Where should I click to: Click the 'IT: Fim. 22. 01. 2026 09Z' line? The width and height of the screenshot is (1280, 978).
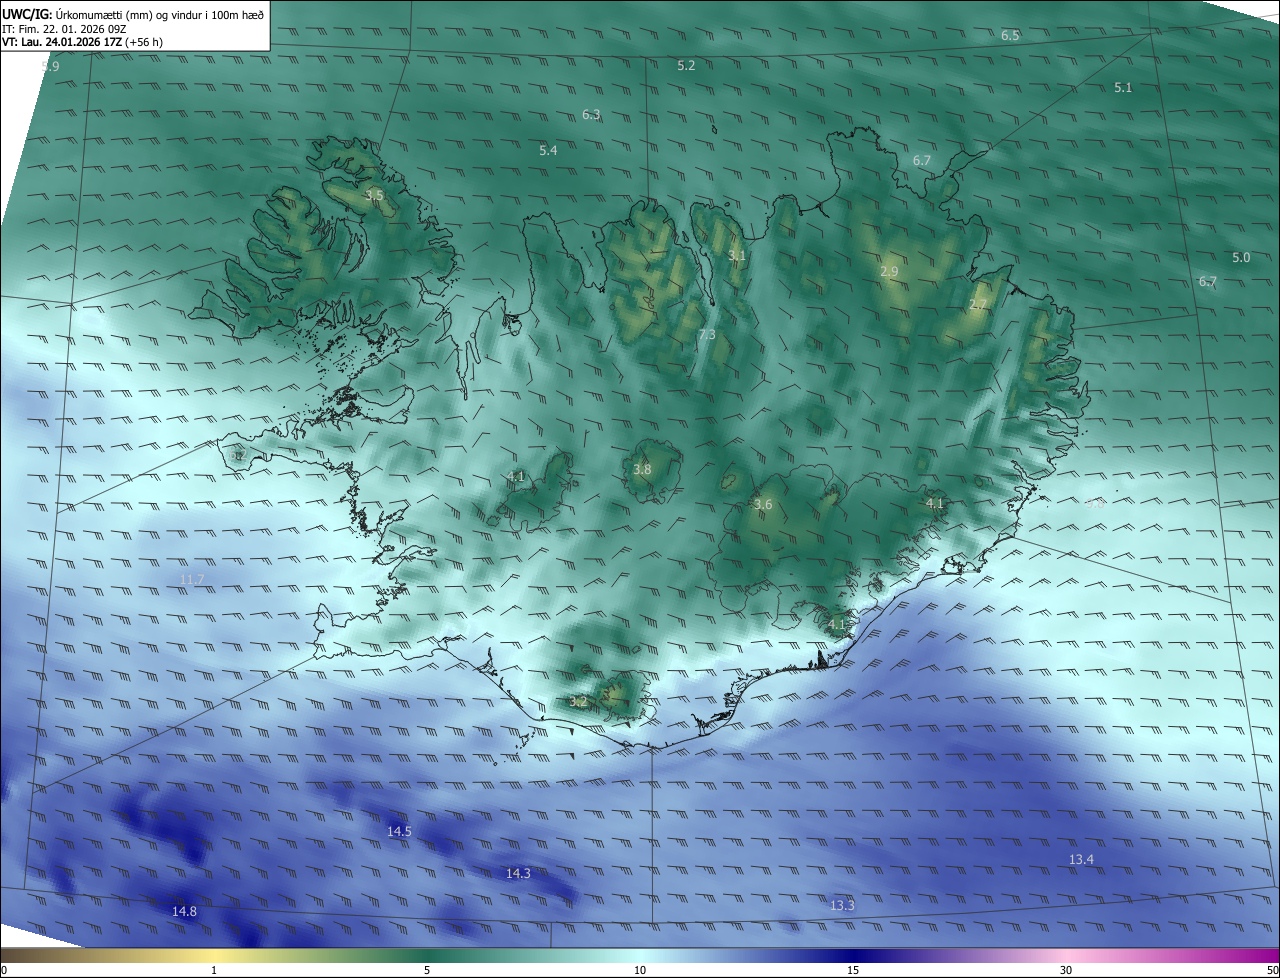(64, 29)
